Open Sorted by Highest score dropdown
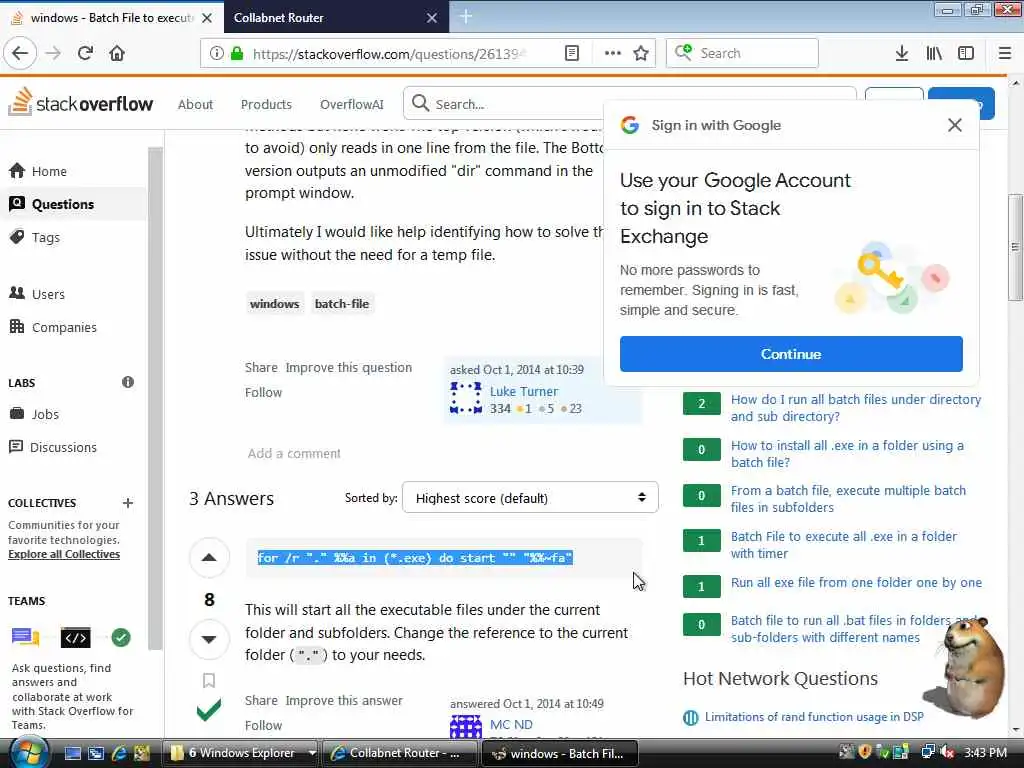 tap(530, 498)
